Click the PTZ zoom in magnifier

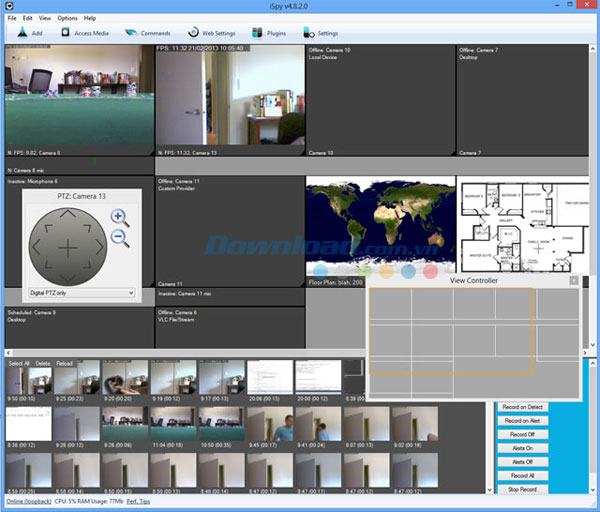120,217
